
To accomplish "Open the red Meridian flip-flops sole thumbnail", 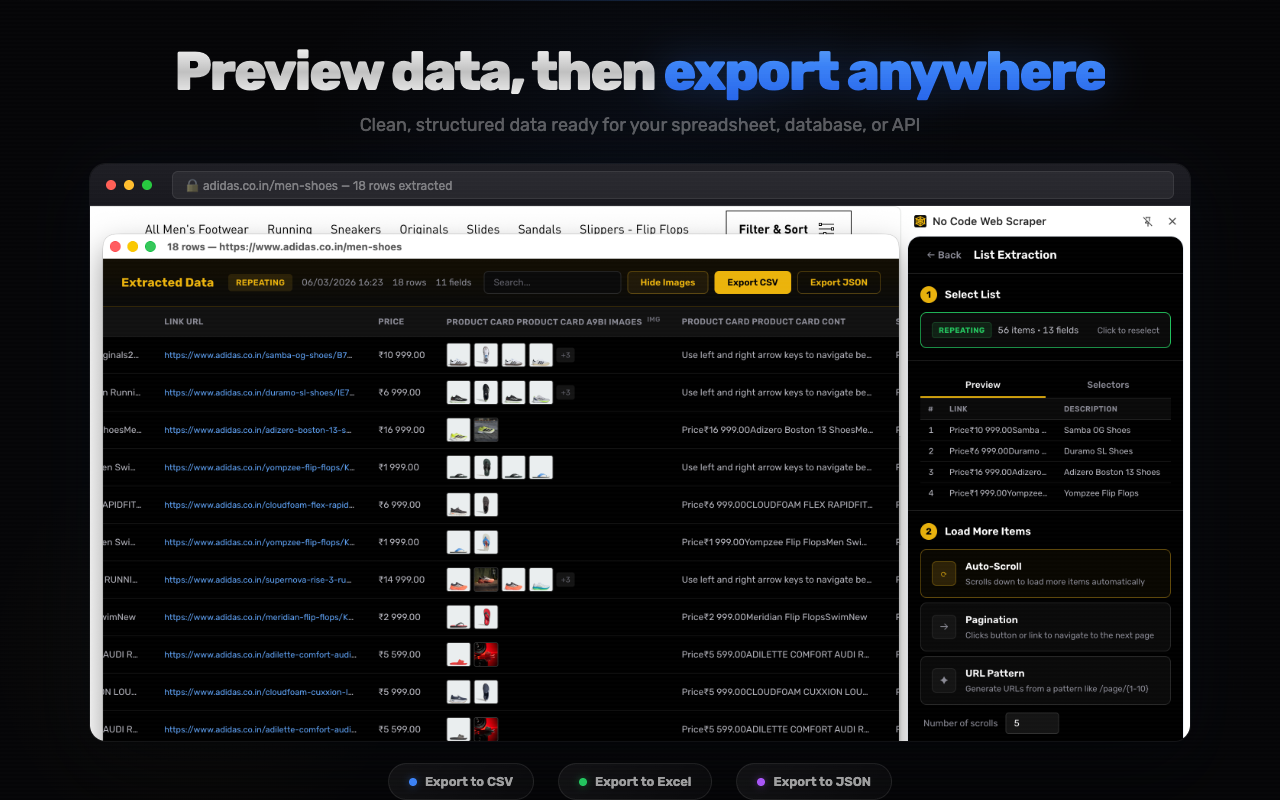I will click(x=485, y=617).
